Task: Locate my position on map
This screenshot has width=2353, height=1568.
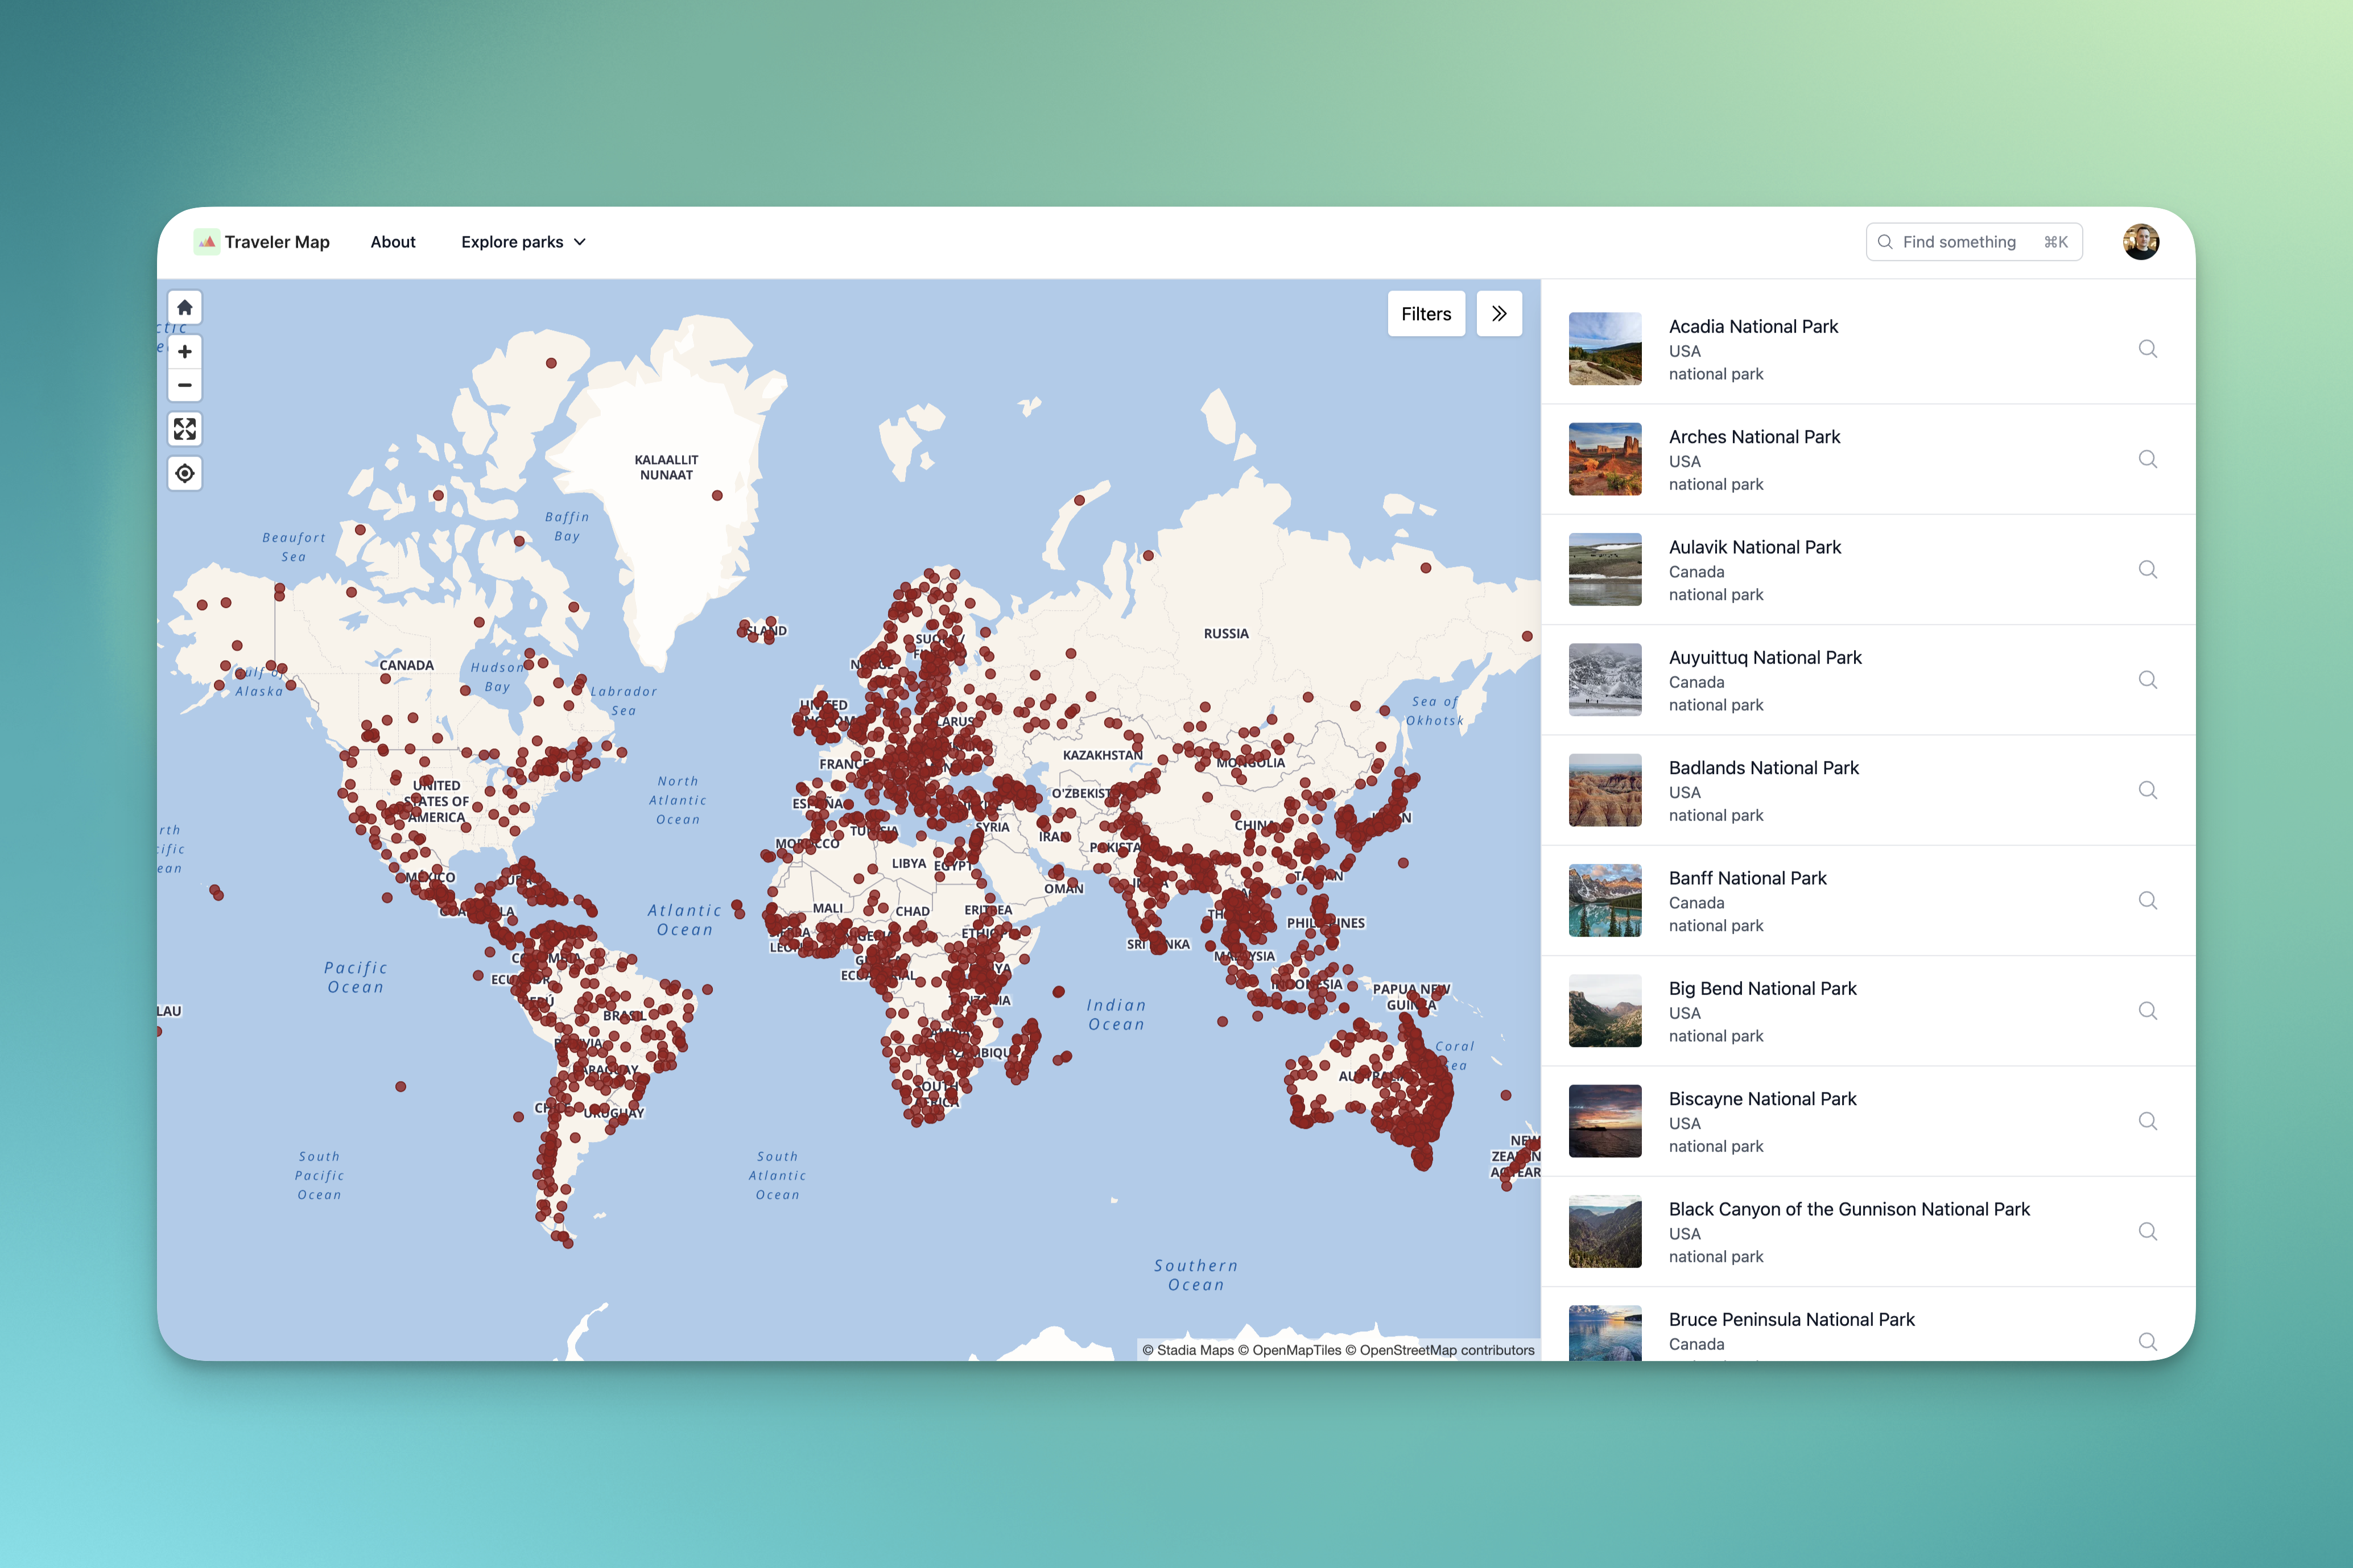Action: 185,473
